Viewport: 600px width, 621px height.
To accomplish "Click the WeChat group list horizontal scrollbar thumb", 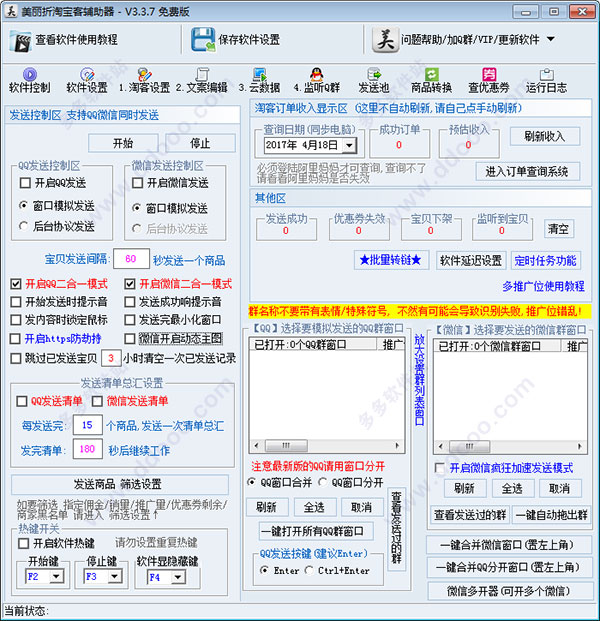I will tap(469, 446).
